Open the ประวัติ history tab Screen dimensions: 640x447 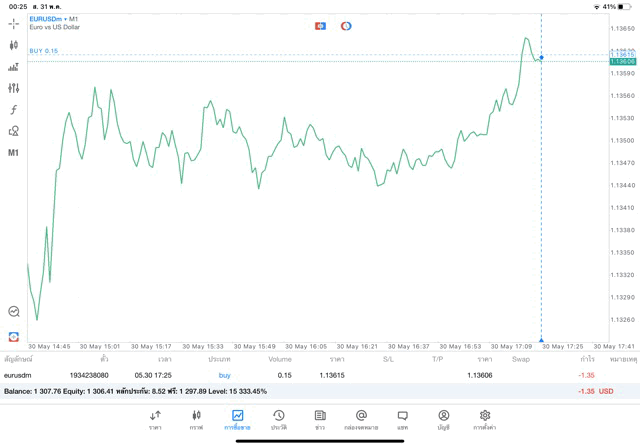point(279,420)
